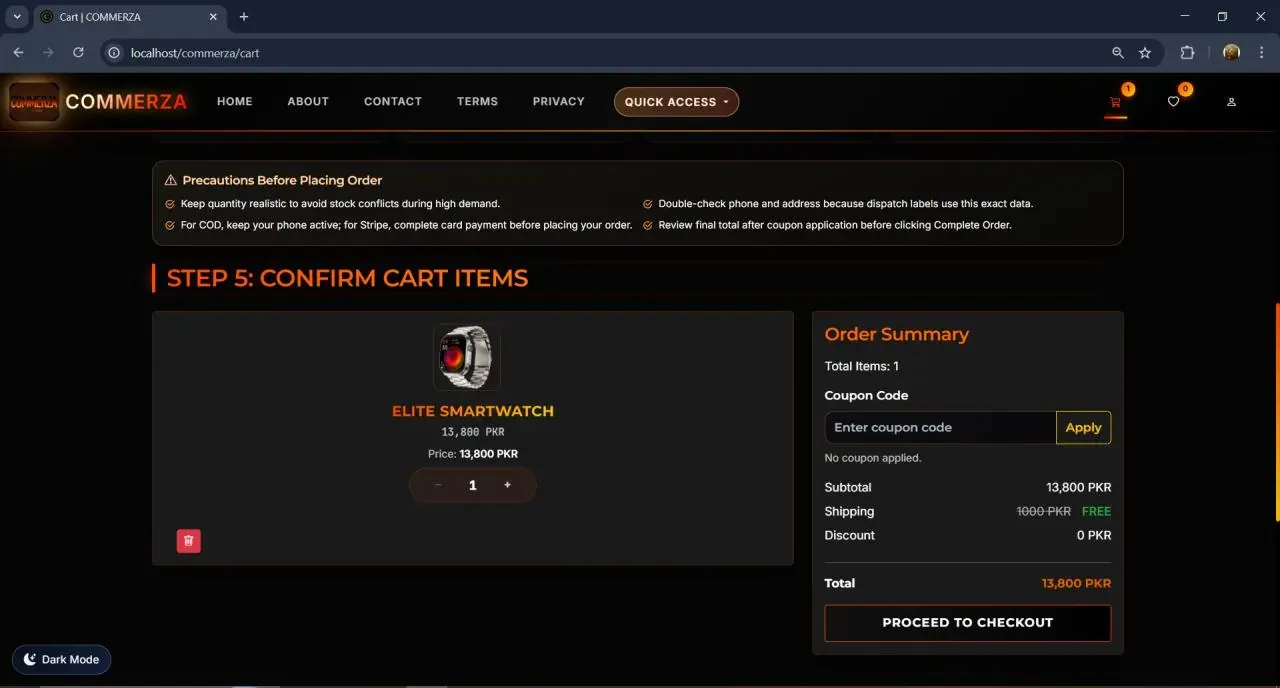Open browser extensions puzzle icon

point(1187,52)
